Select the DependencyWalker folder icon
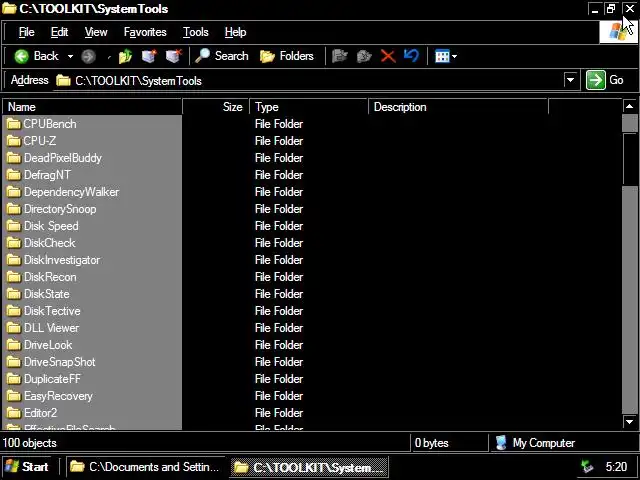 [13, 192]
